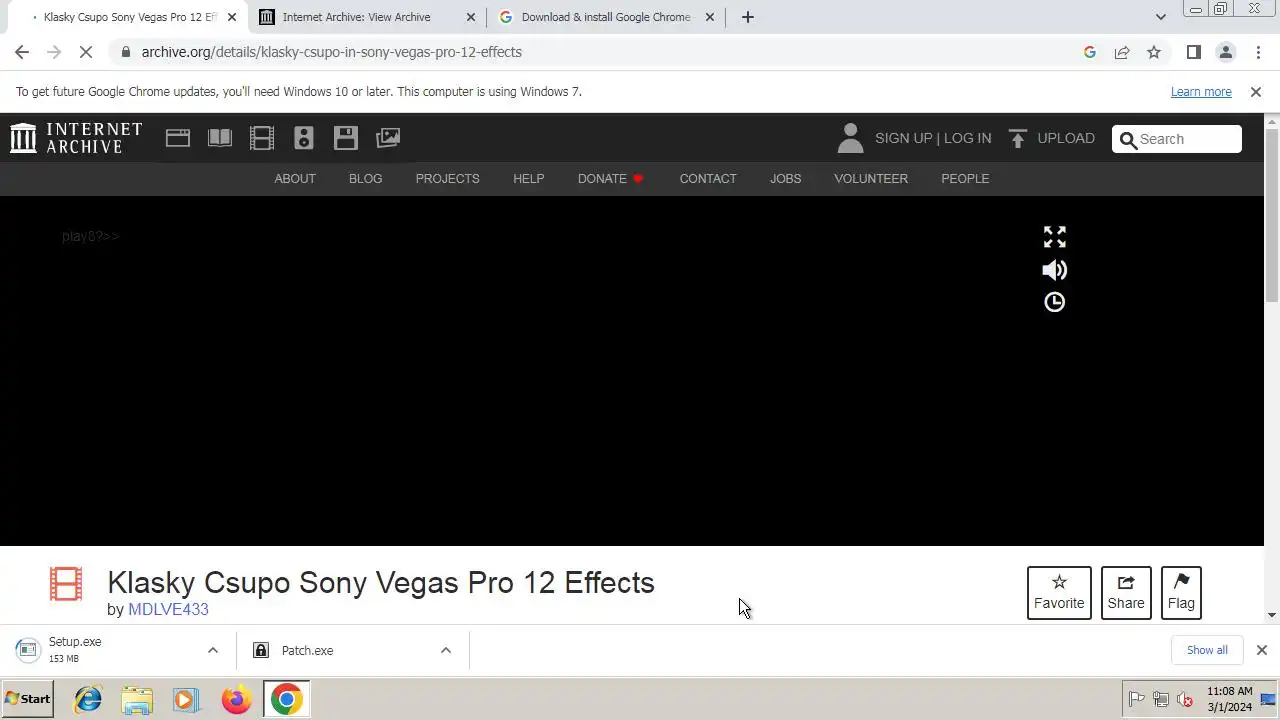The width and height of the screenshot is (1280, 720).
Task: Open the BLOG menu item
Action: tap(365, 179)
